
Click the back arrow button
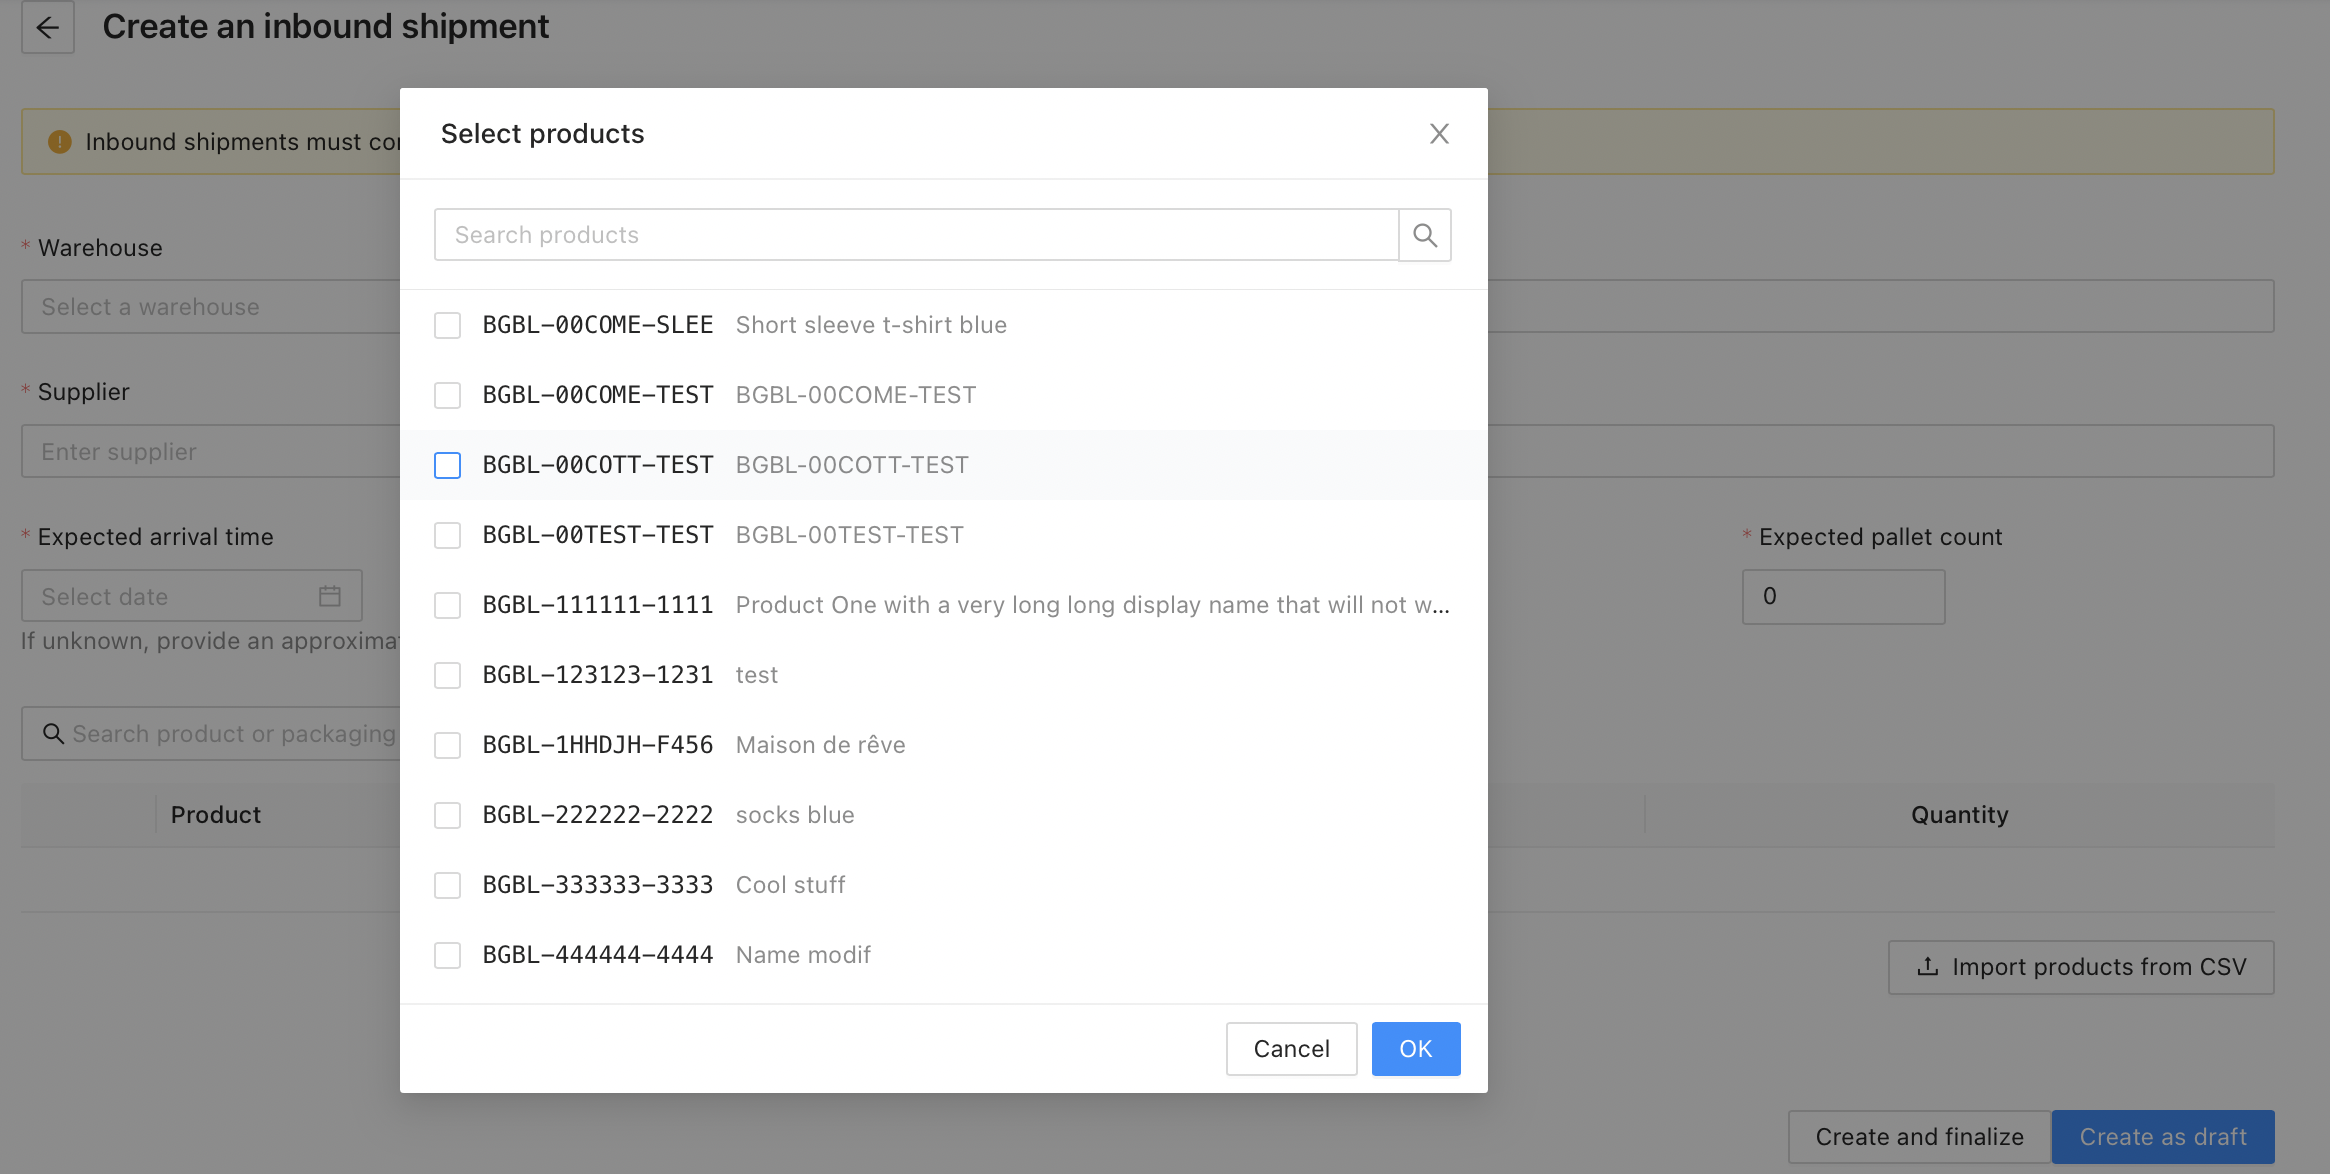47,27
